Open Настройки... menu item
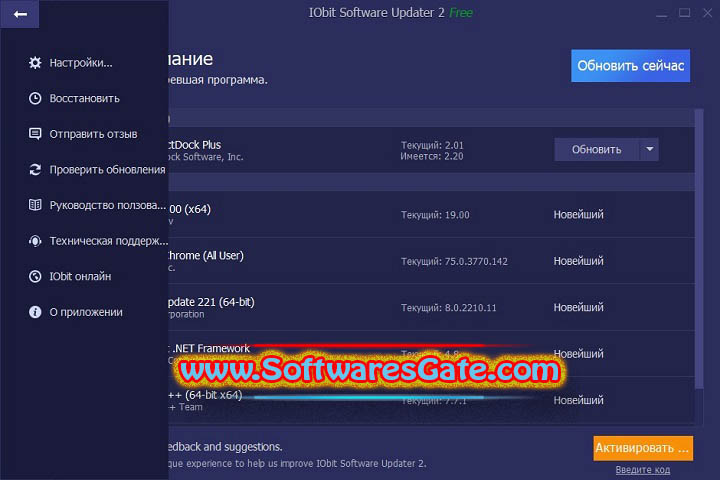This screenshot has height=480, width=720. [x=81, y=63]
